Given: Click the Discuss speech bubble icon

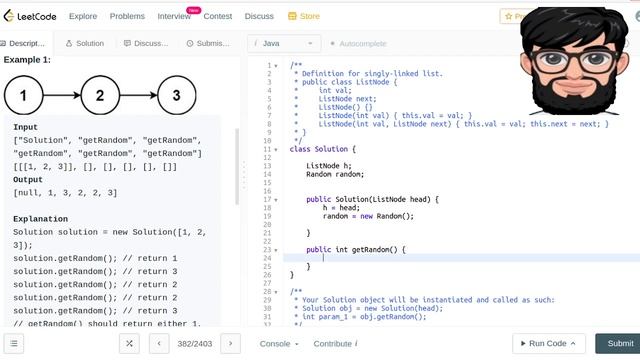Looking at the screenshot, I should pos(127,43).
